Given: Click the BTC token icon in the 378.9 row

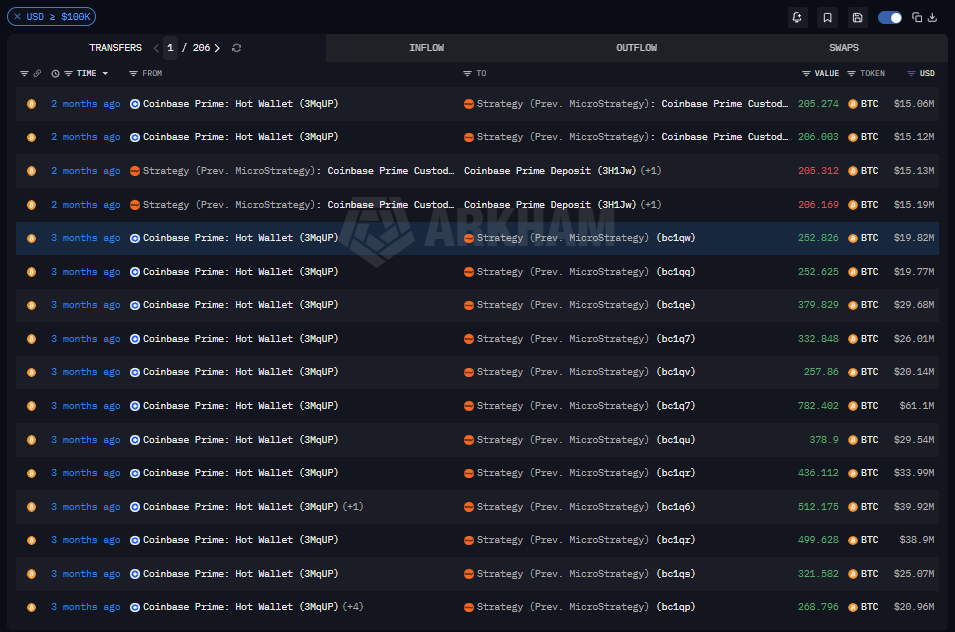Looking at the screenshot, I should (853, 440).
